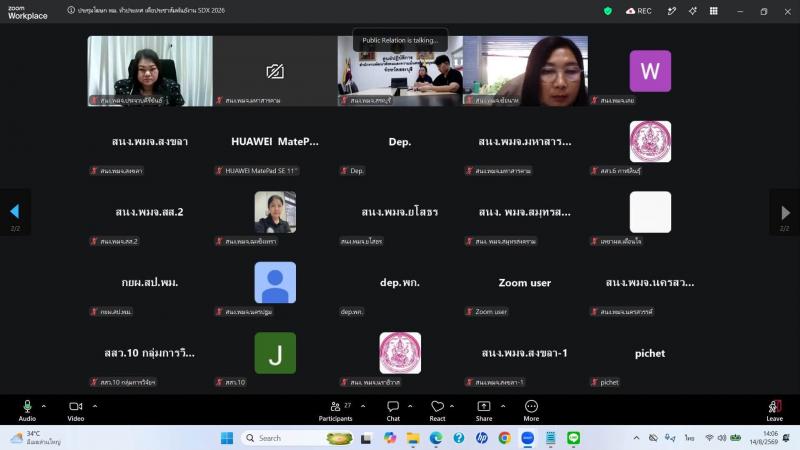Open the Windows Start menu
The image size is (800, 450).
[227, 438]
